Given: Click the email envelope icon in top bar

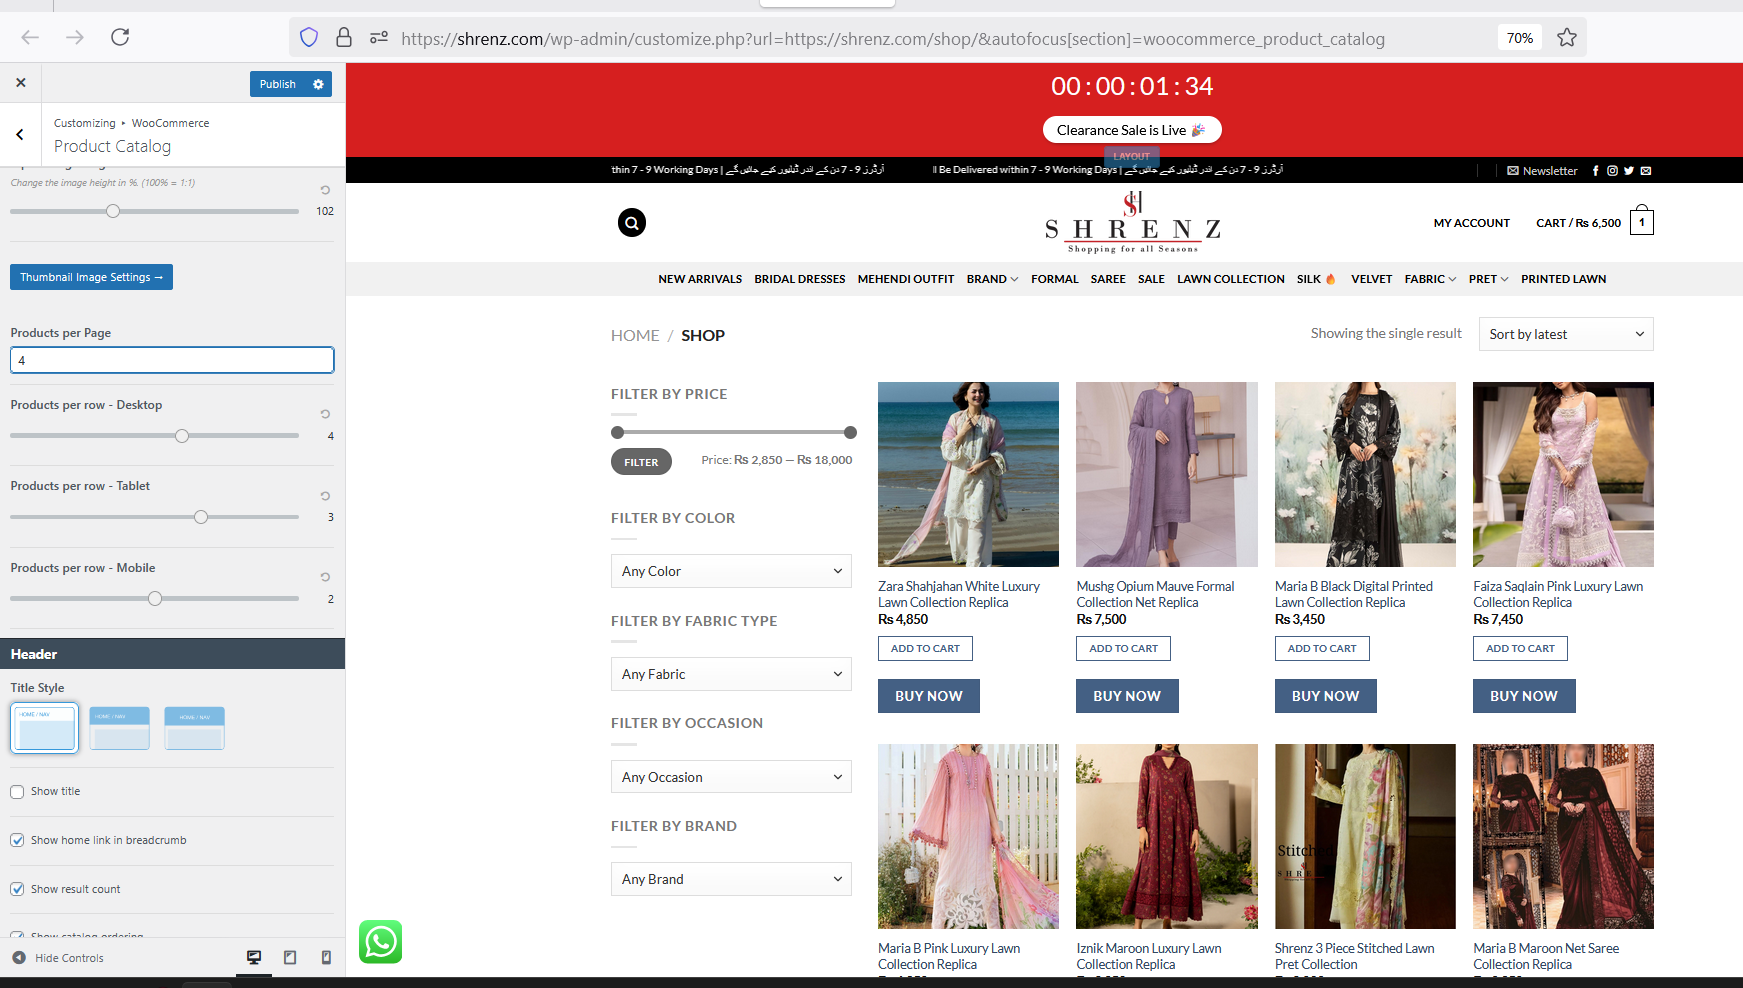Looking at the screenshot, I should [x=1646, y=171].
